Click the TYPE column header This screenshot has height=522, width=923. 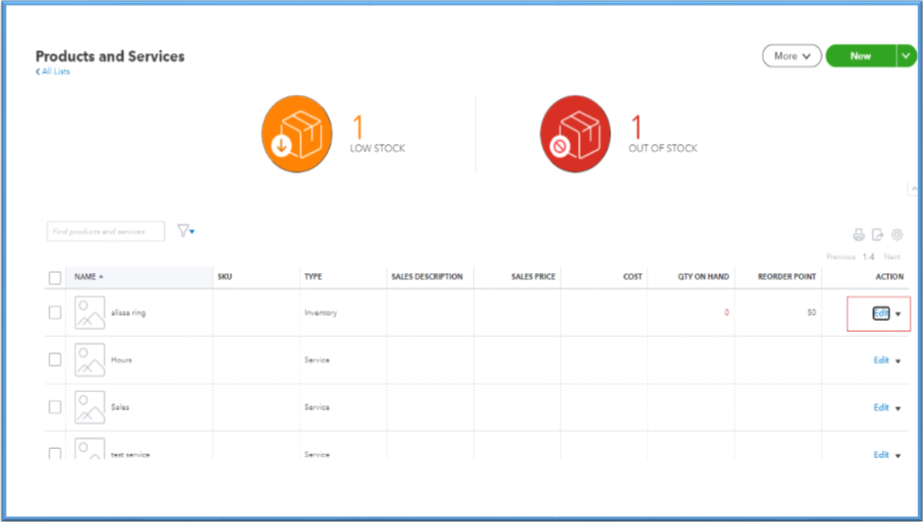coord(313,277)
